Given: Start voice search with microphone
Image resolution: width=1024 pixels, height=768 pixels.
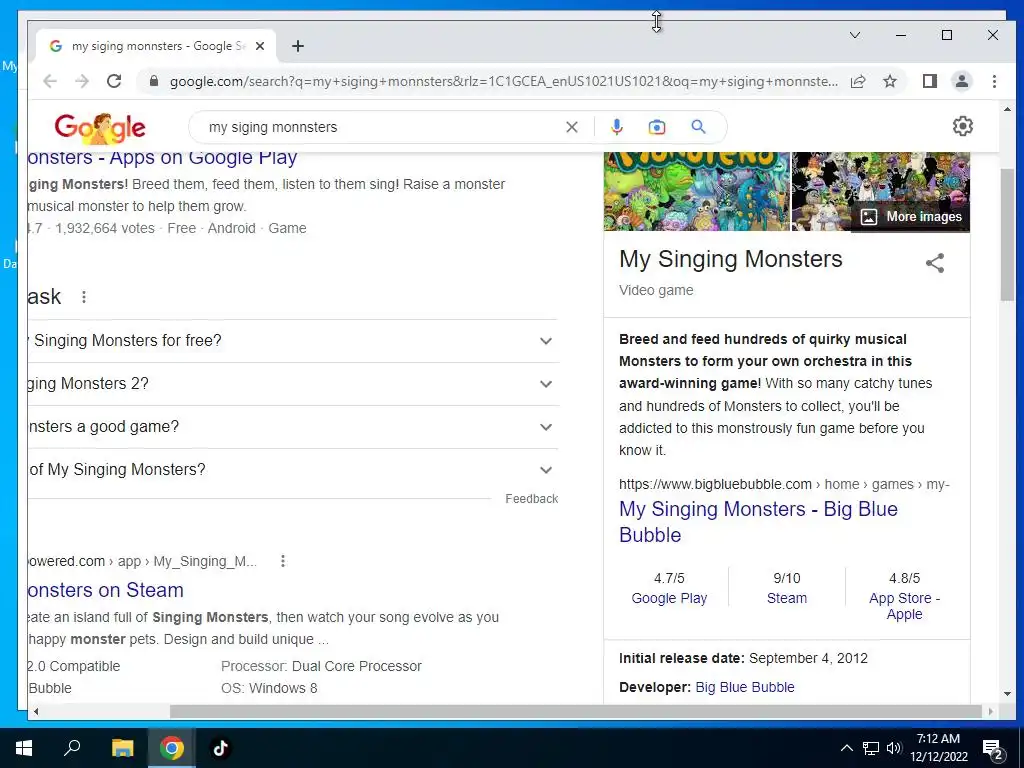Looking at the screenshot, I should coord(616,127).
